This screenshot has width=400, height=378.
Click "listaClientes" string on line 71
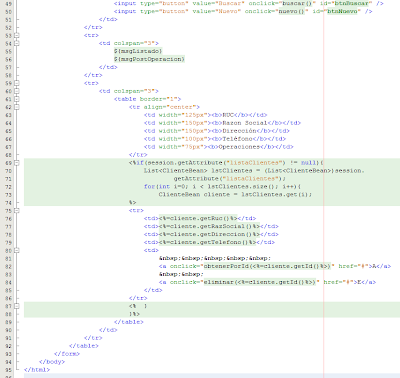pyautogui.click(x=252, y=179)
